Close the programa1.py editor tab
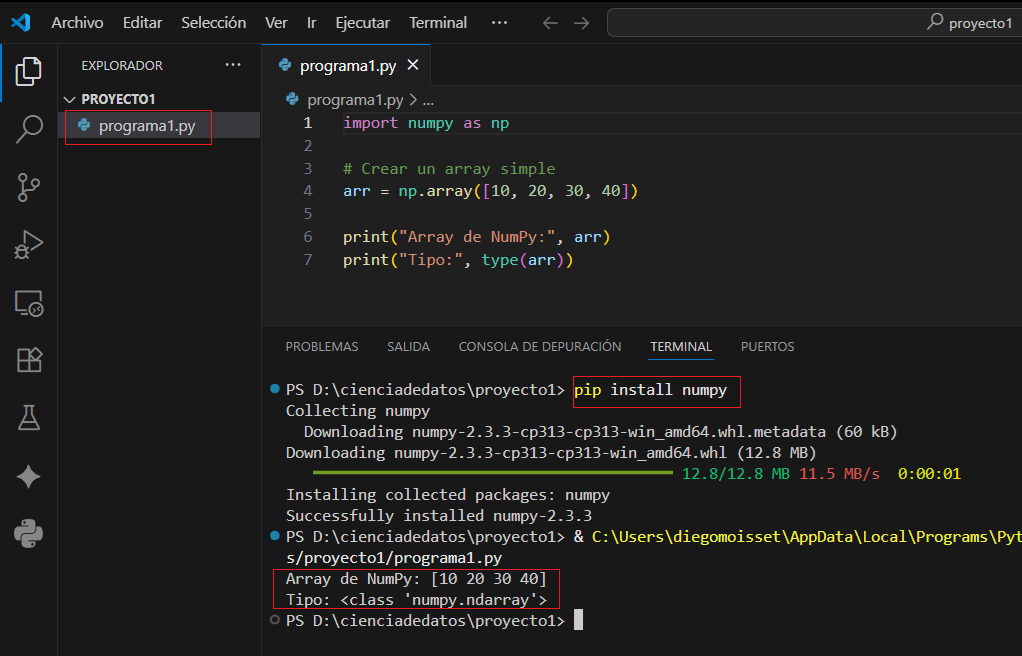 click(x=413, y=66)
